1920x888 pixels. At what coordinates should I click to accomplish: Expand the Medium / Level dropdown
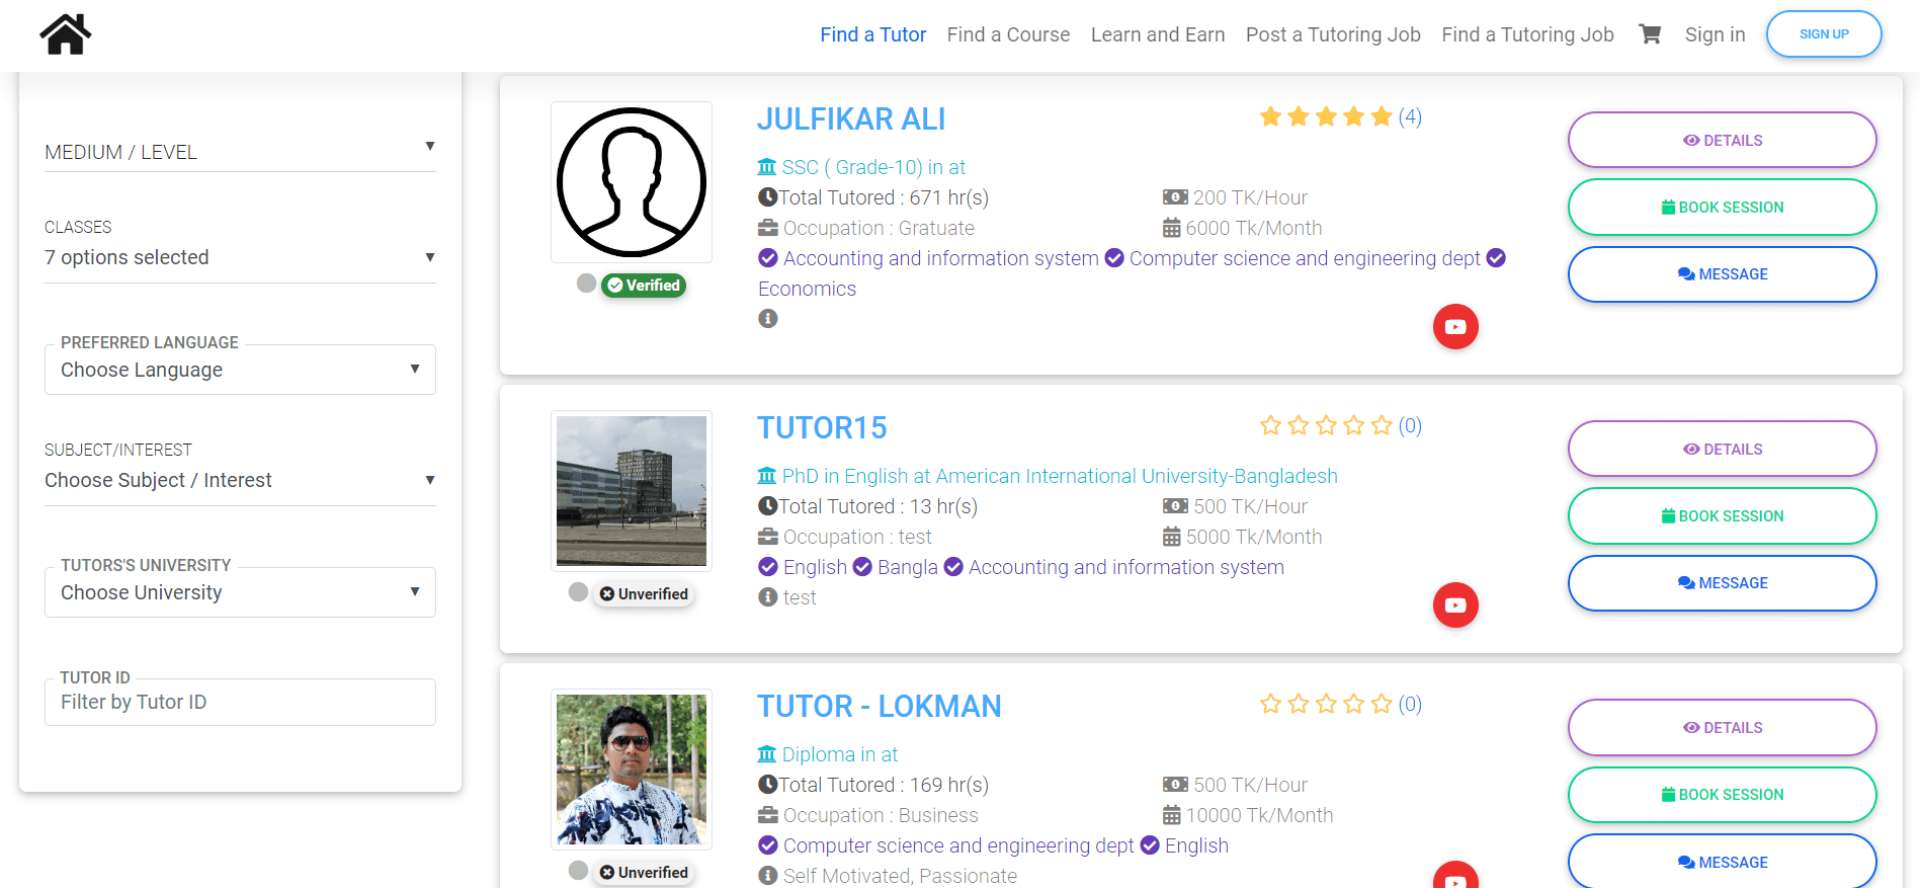pos(239,152)
